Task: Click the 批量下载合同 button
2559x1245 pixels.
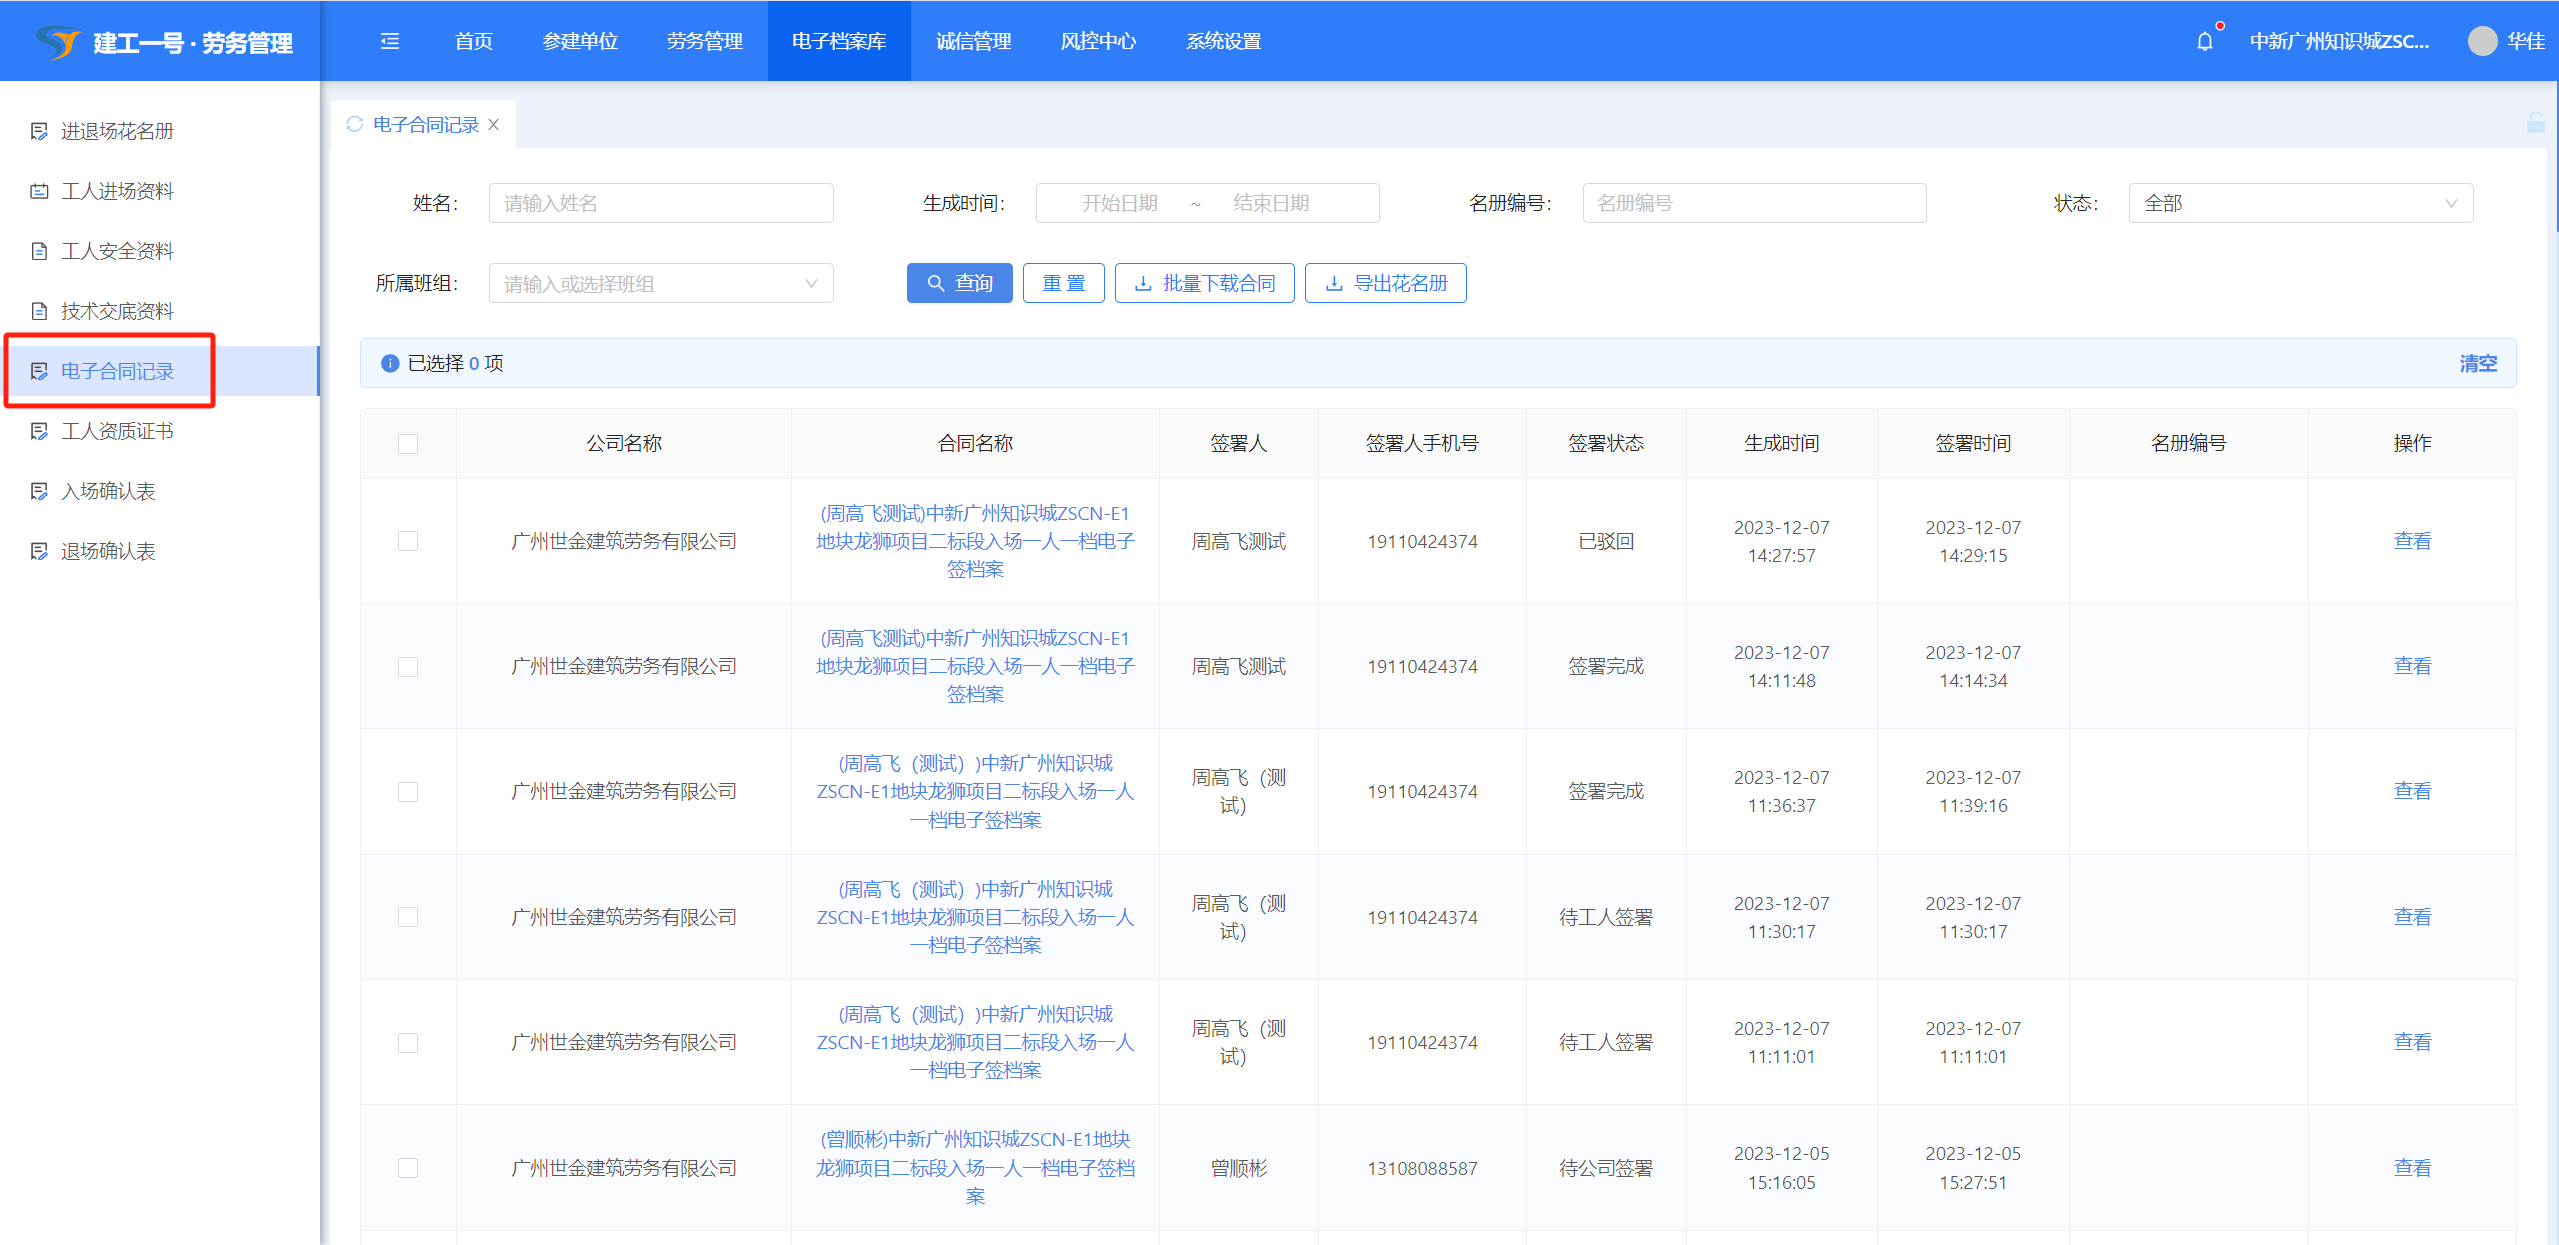Action: coord(1204,283)
